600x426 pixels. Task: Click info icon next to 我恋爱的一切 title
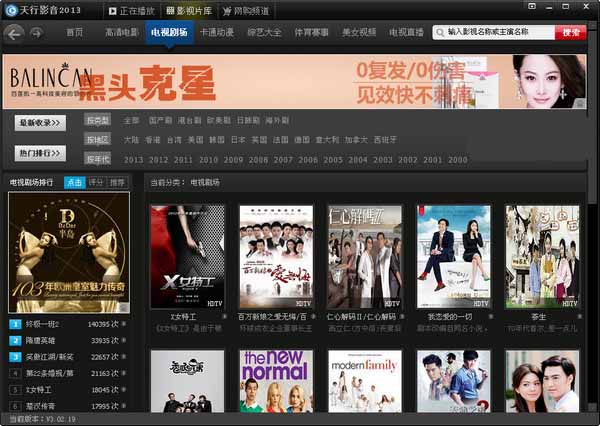pyautogui.click(x=491, y=317)
